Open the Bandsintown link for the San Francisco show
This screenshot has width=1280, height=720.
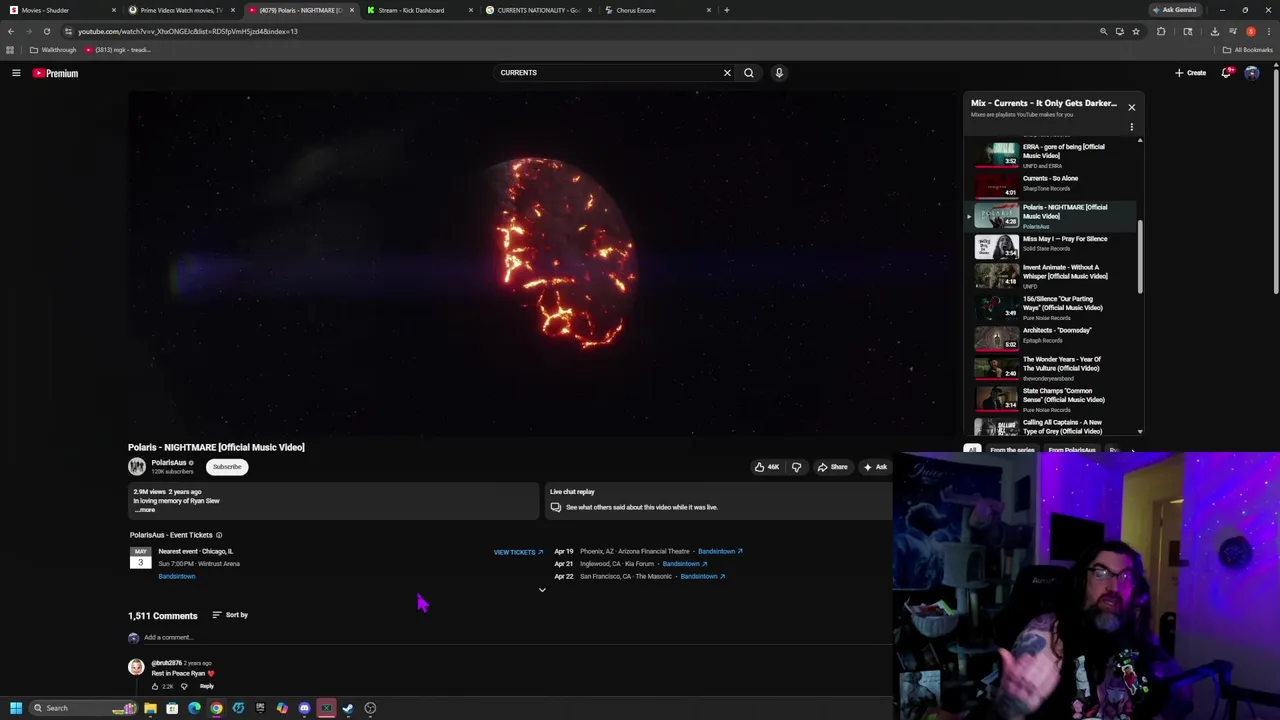[x=703, y=576]
